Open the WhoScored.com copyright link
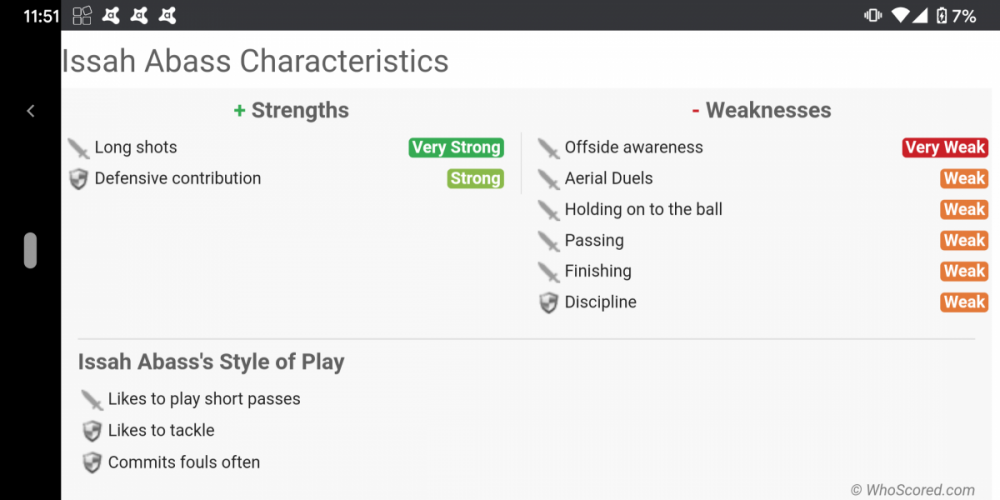Screen dimensions: 1000x500 coord(912,490)
